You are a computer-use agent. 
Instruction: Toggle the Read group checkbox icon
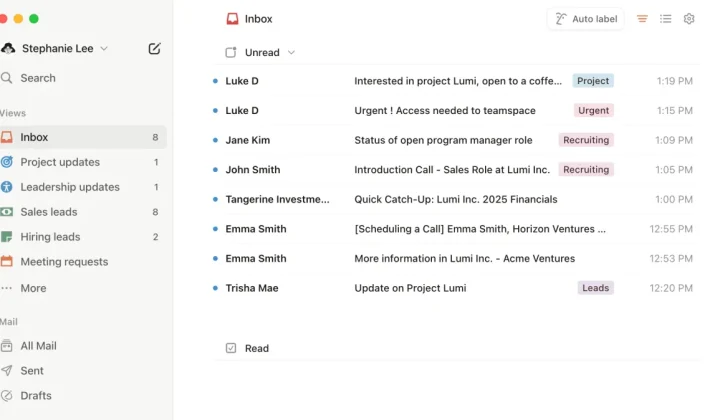(x=231, y=348)
